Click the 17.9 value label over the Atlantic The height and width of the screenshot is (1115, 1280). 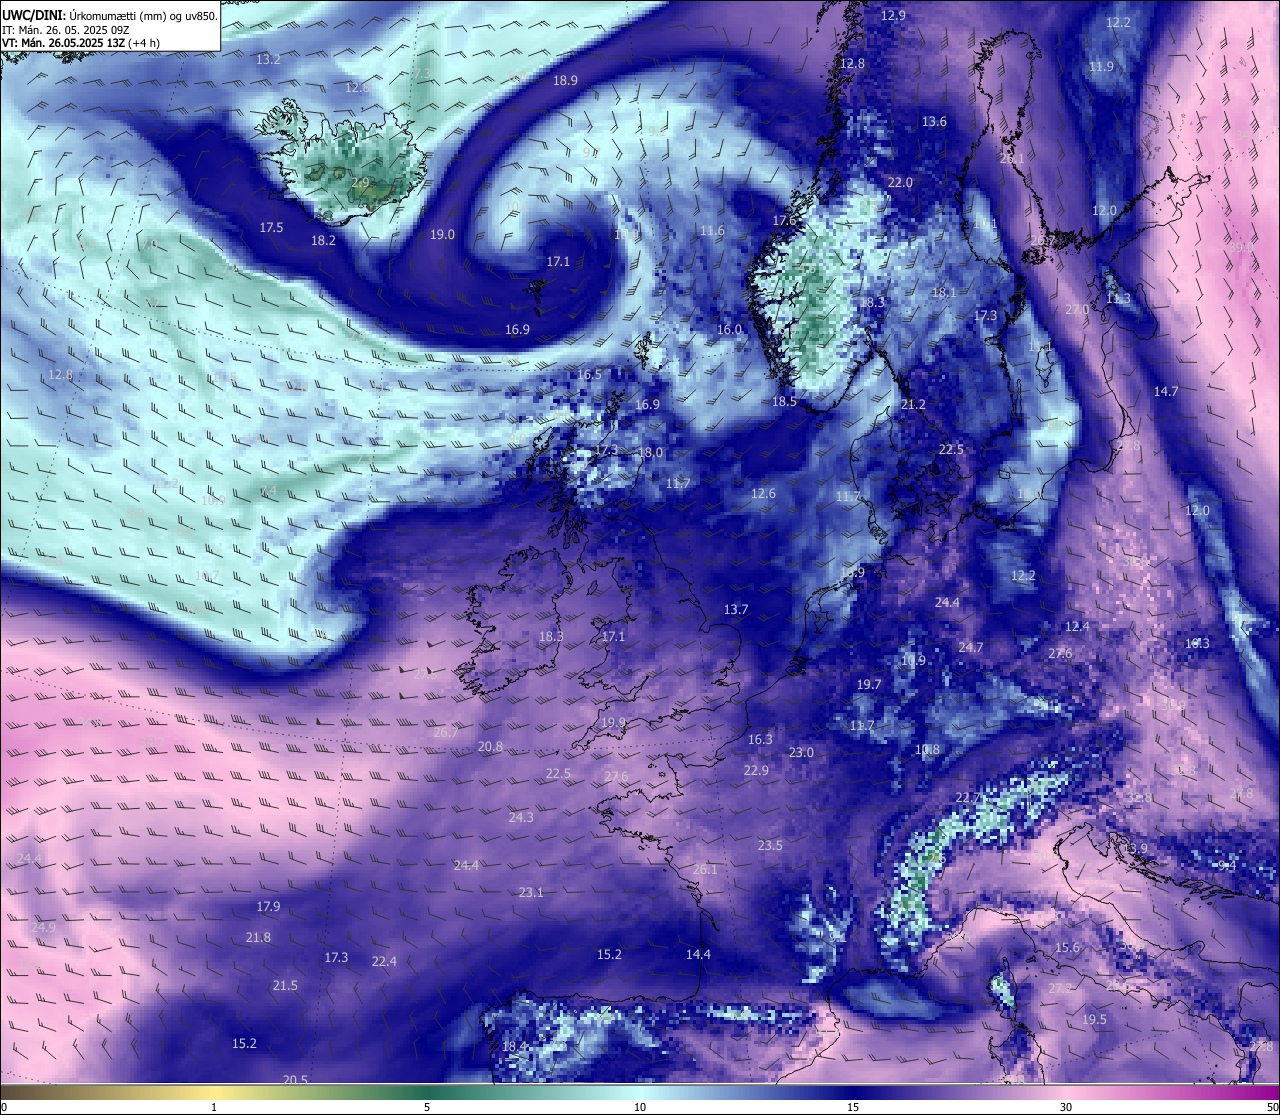[268, 907]
